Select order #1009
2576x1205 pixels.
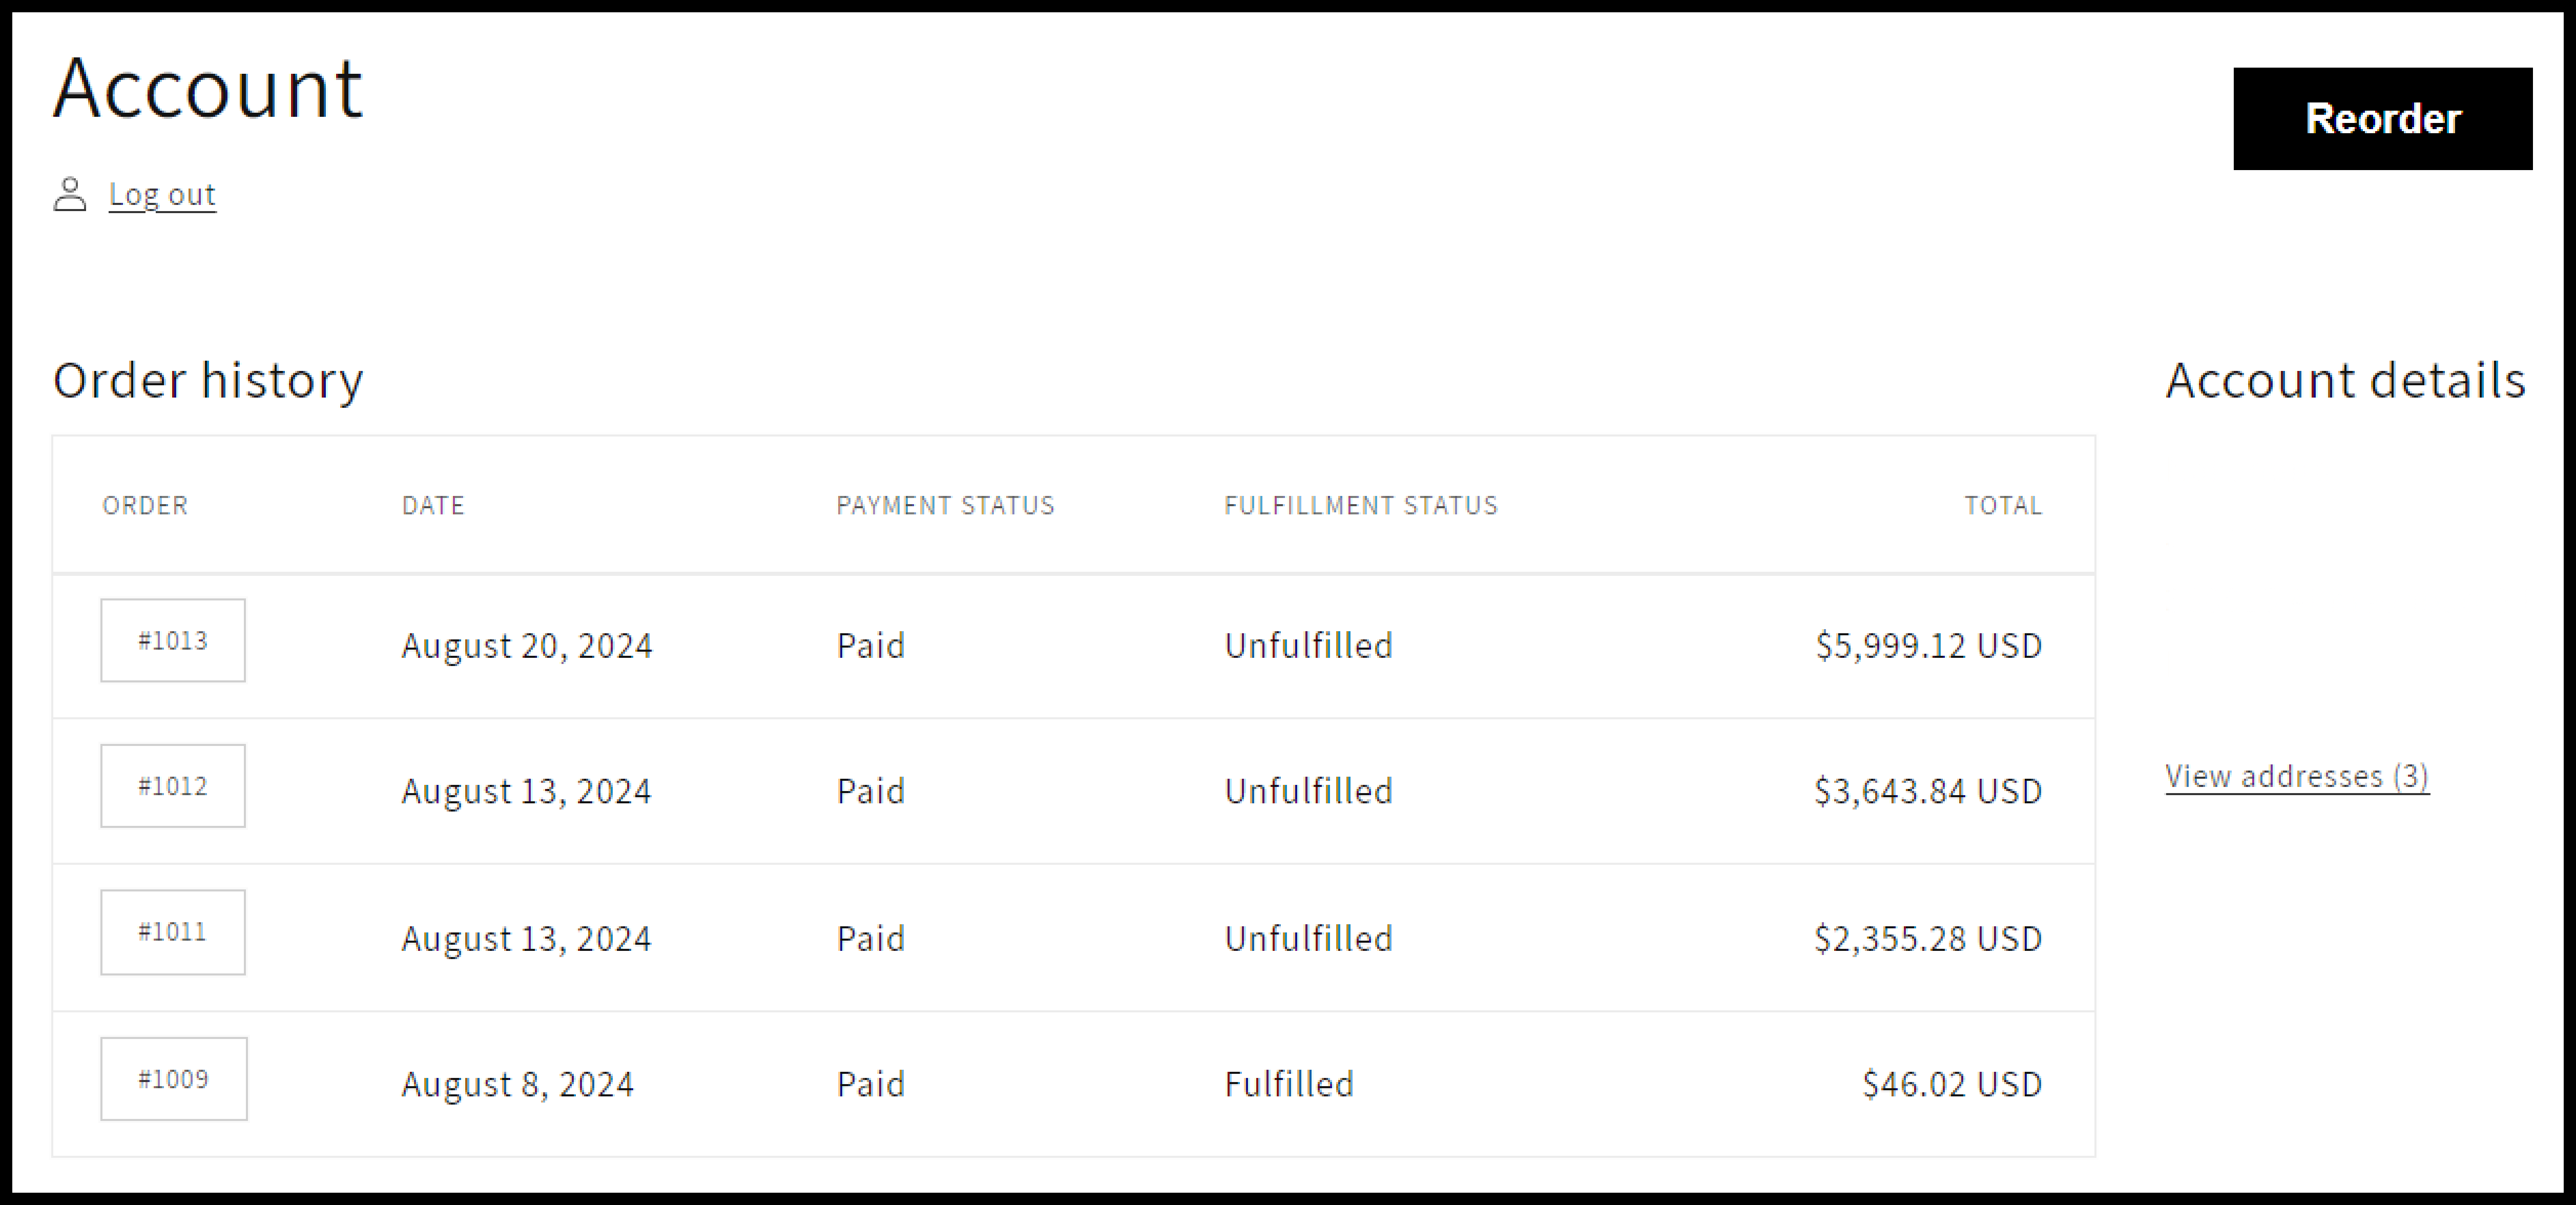click(x=173, y=1079)
